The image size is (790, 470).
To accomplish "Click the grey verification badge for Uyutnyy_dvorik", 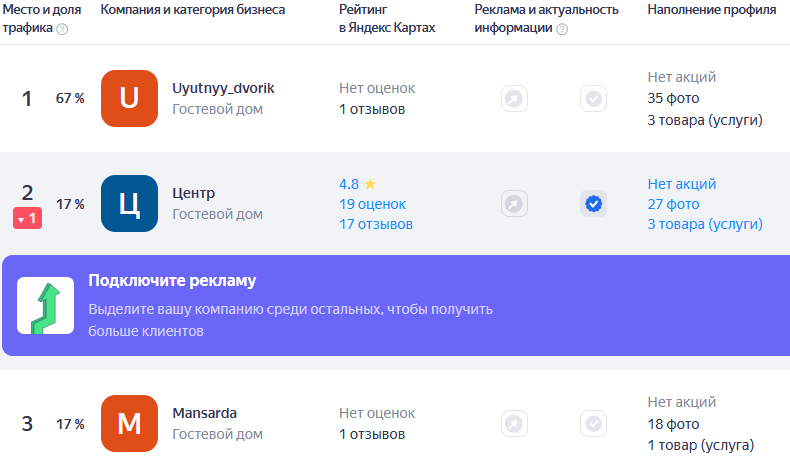I will [593, 98].
